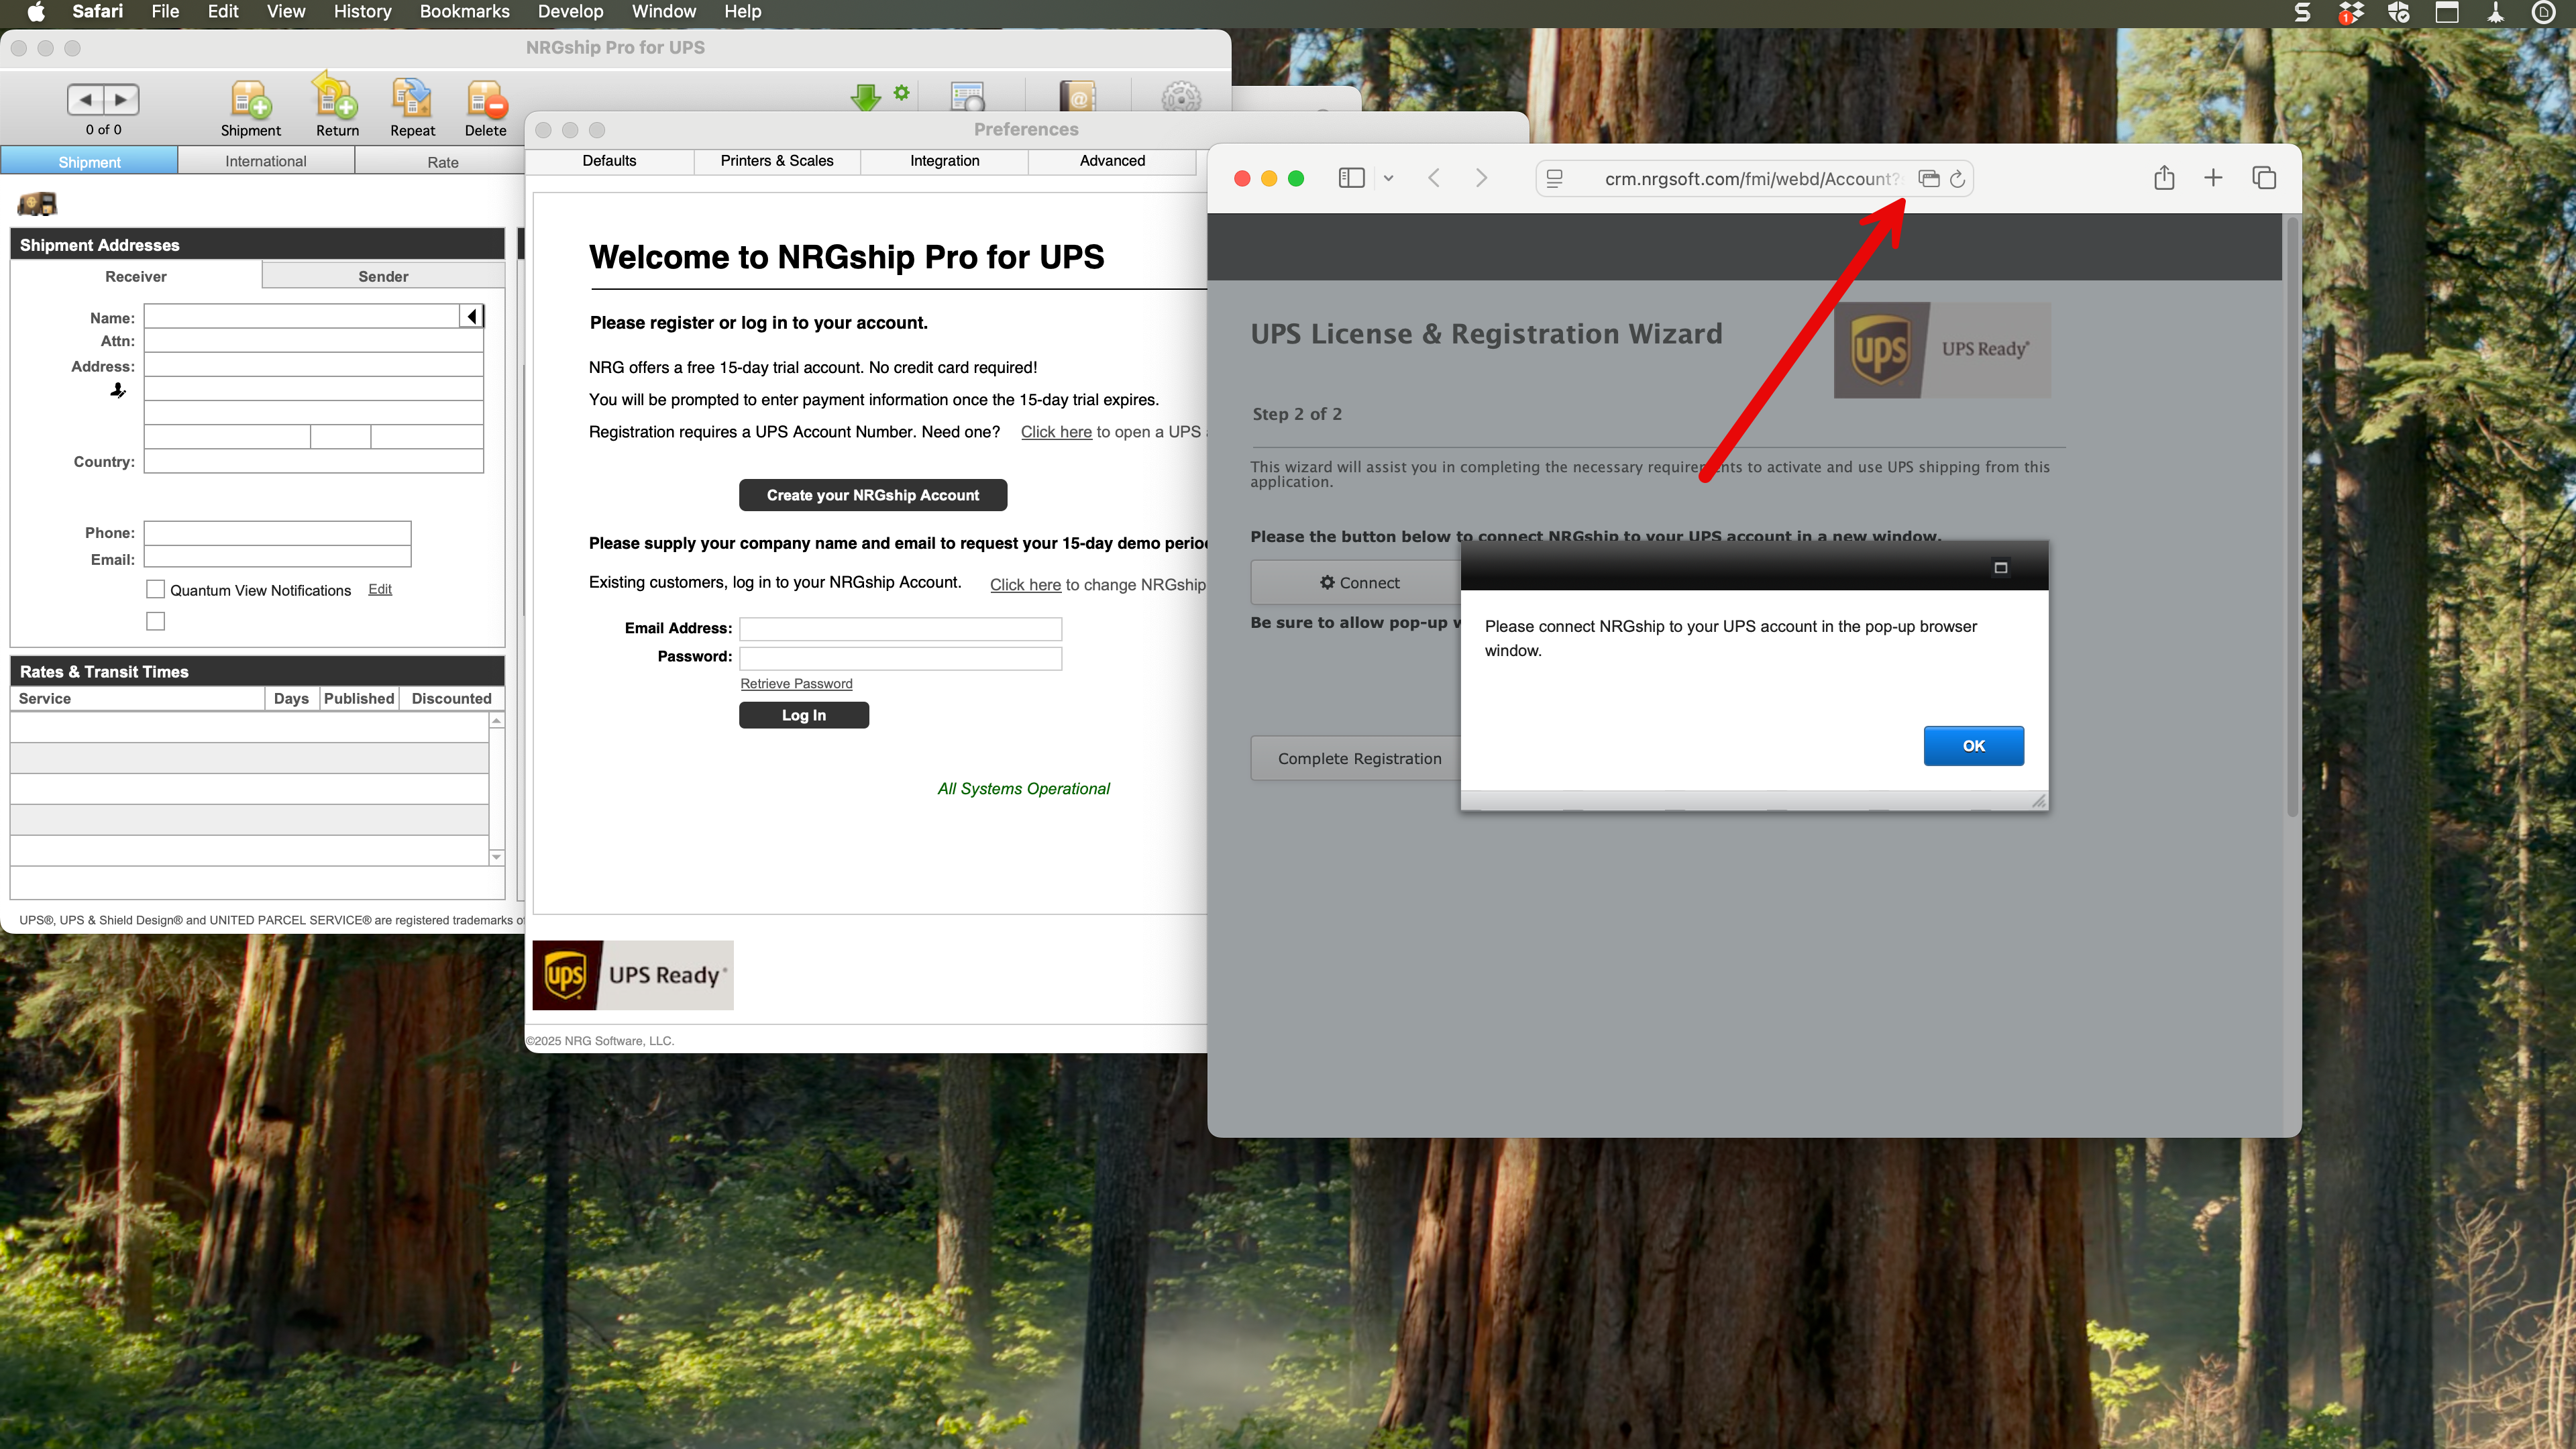Go to the previous record arrow
This screenshot has height=1449, width=2576.
point(85,99)
